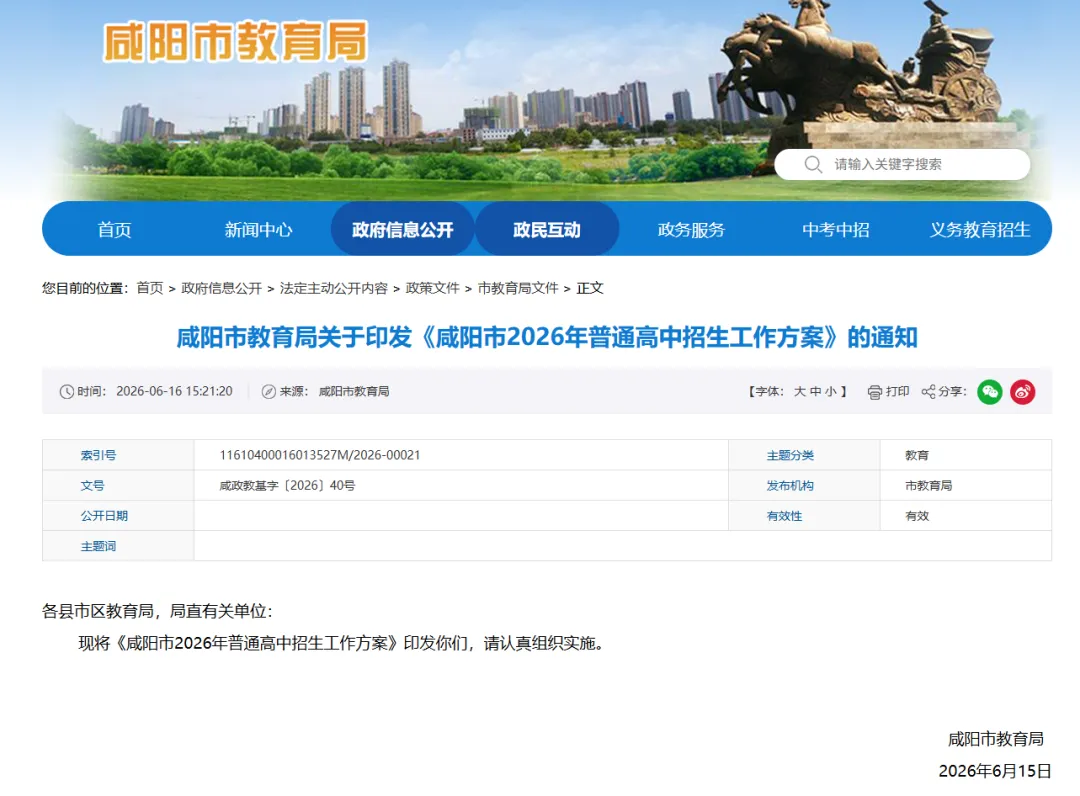Go to 法定主动公开内容 in the breadcrumb
The image size is (1080, 796).
click(333, 288)
